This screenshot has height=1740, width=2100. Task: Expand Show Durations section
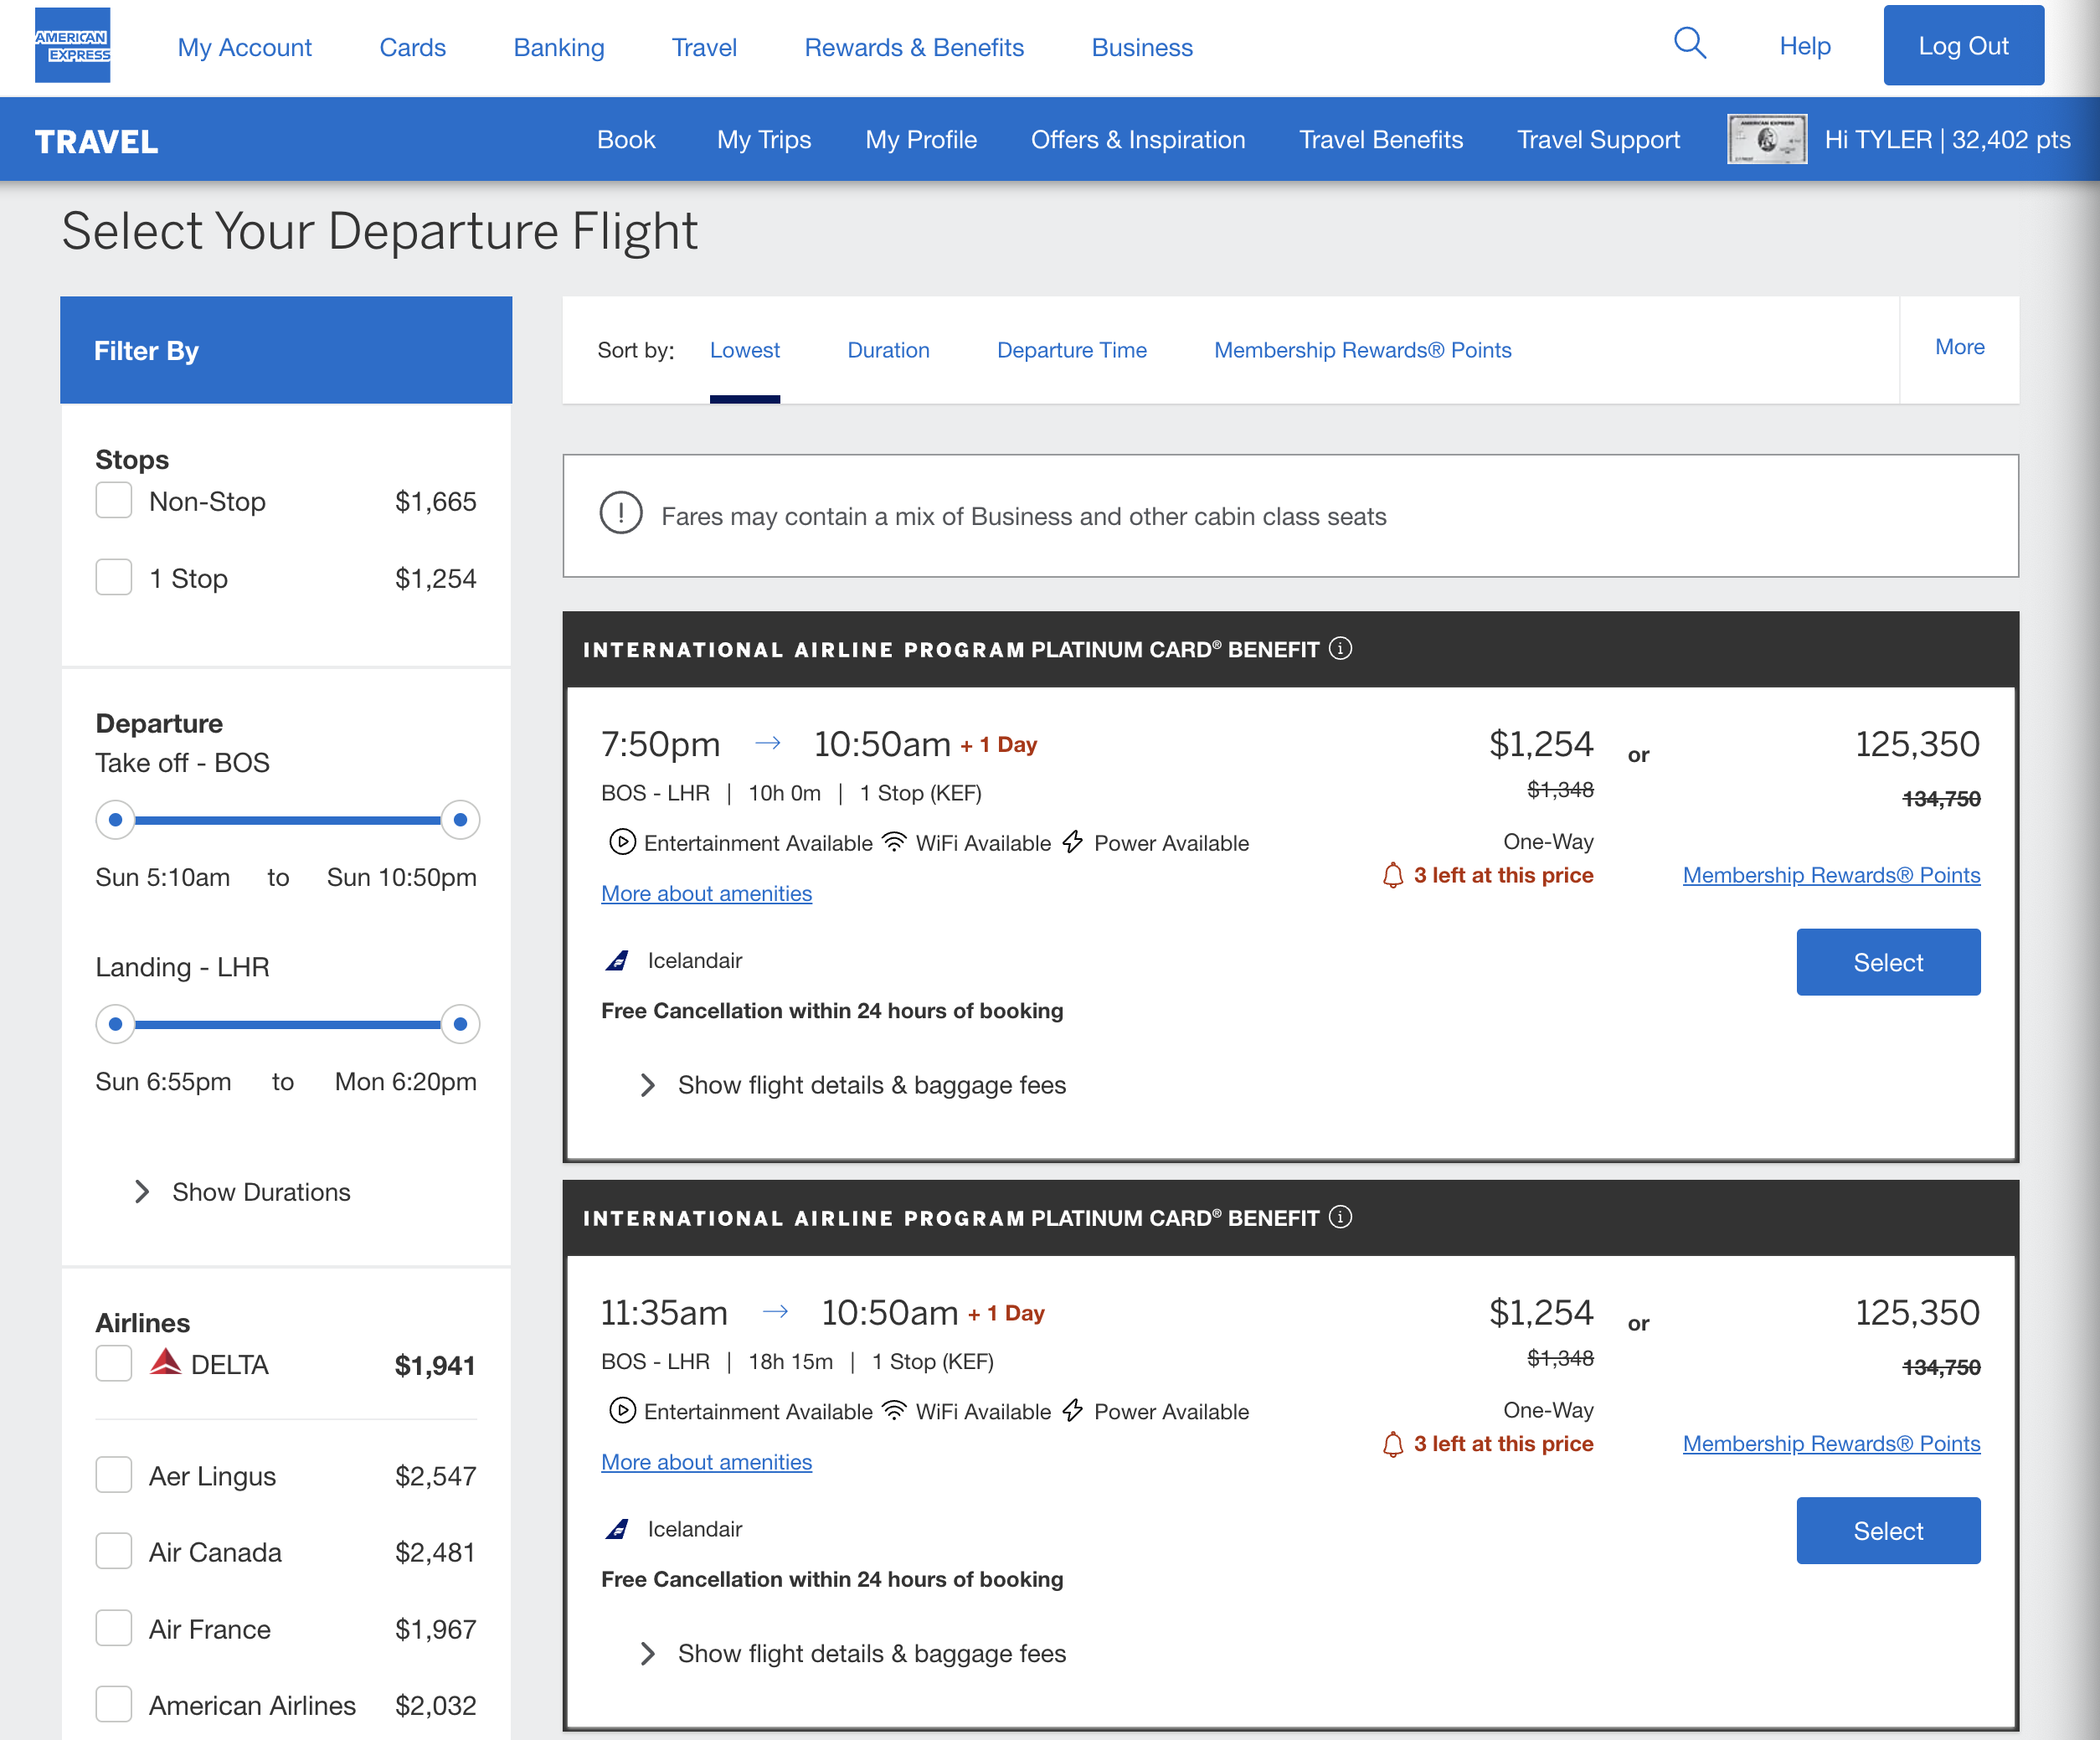click(242, 1192)
